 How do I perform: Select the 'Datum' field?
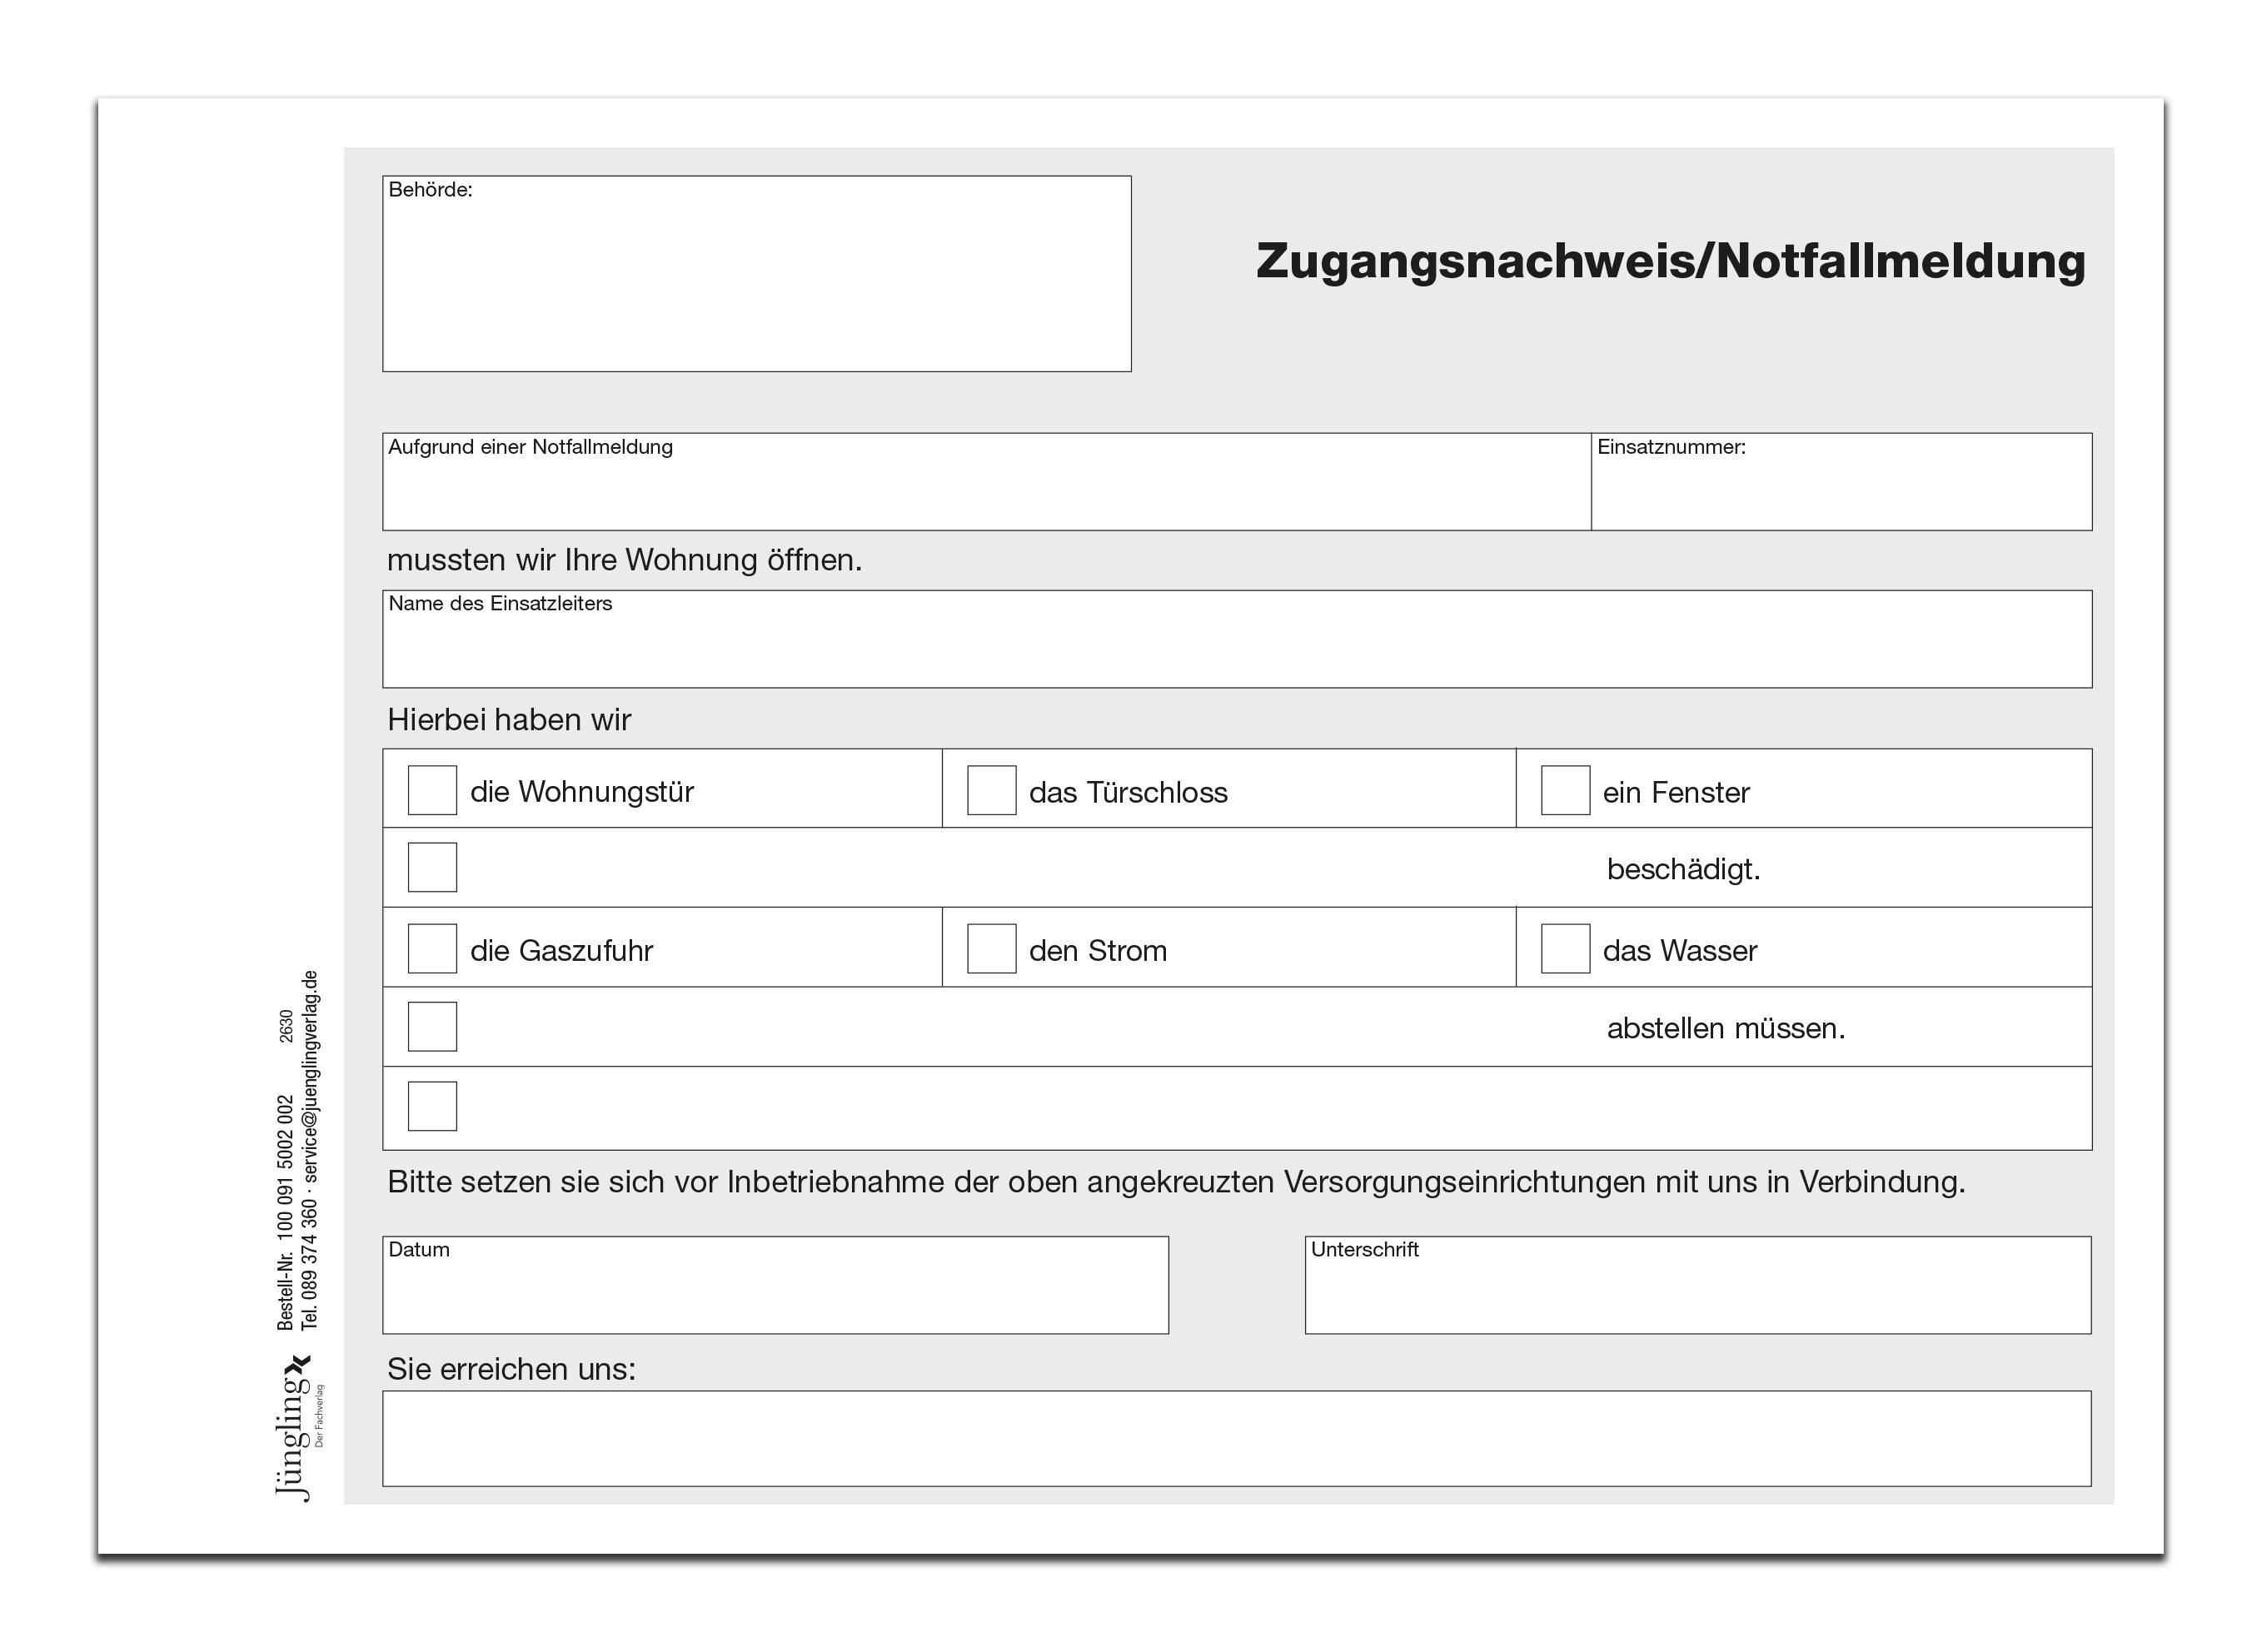click(x=775, y=1285)
